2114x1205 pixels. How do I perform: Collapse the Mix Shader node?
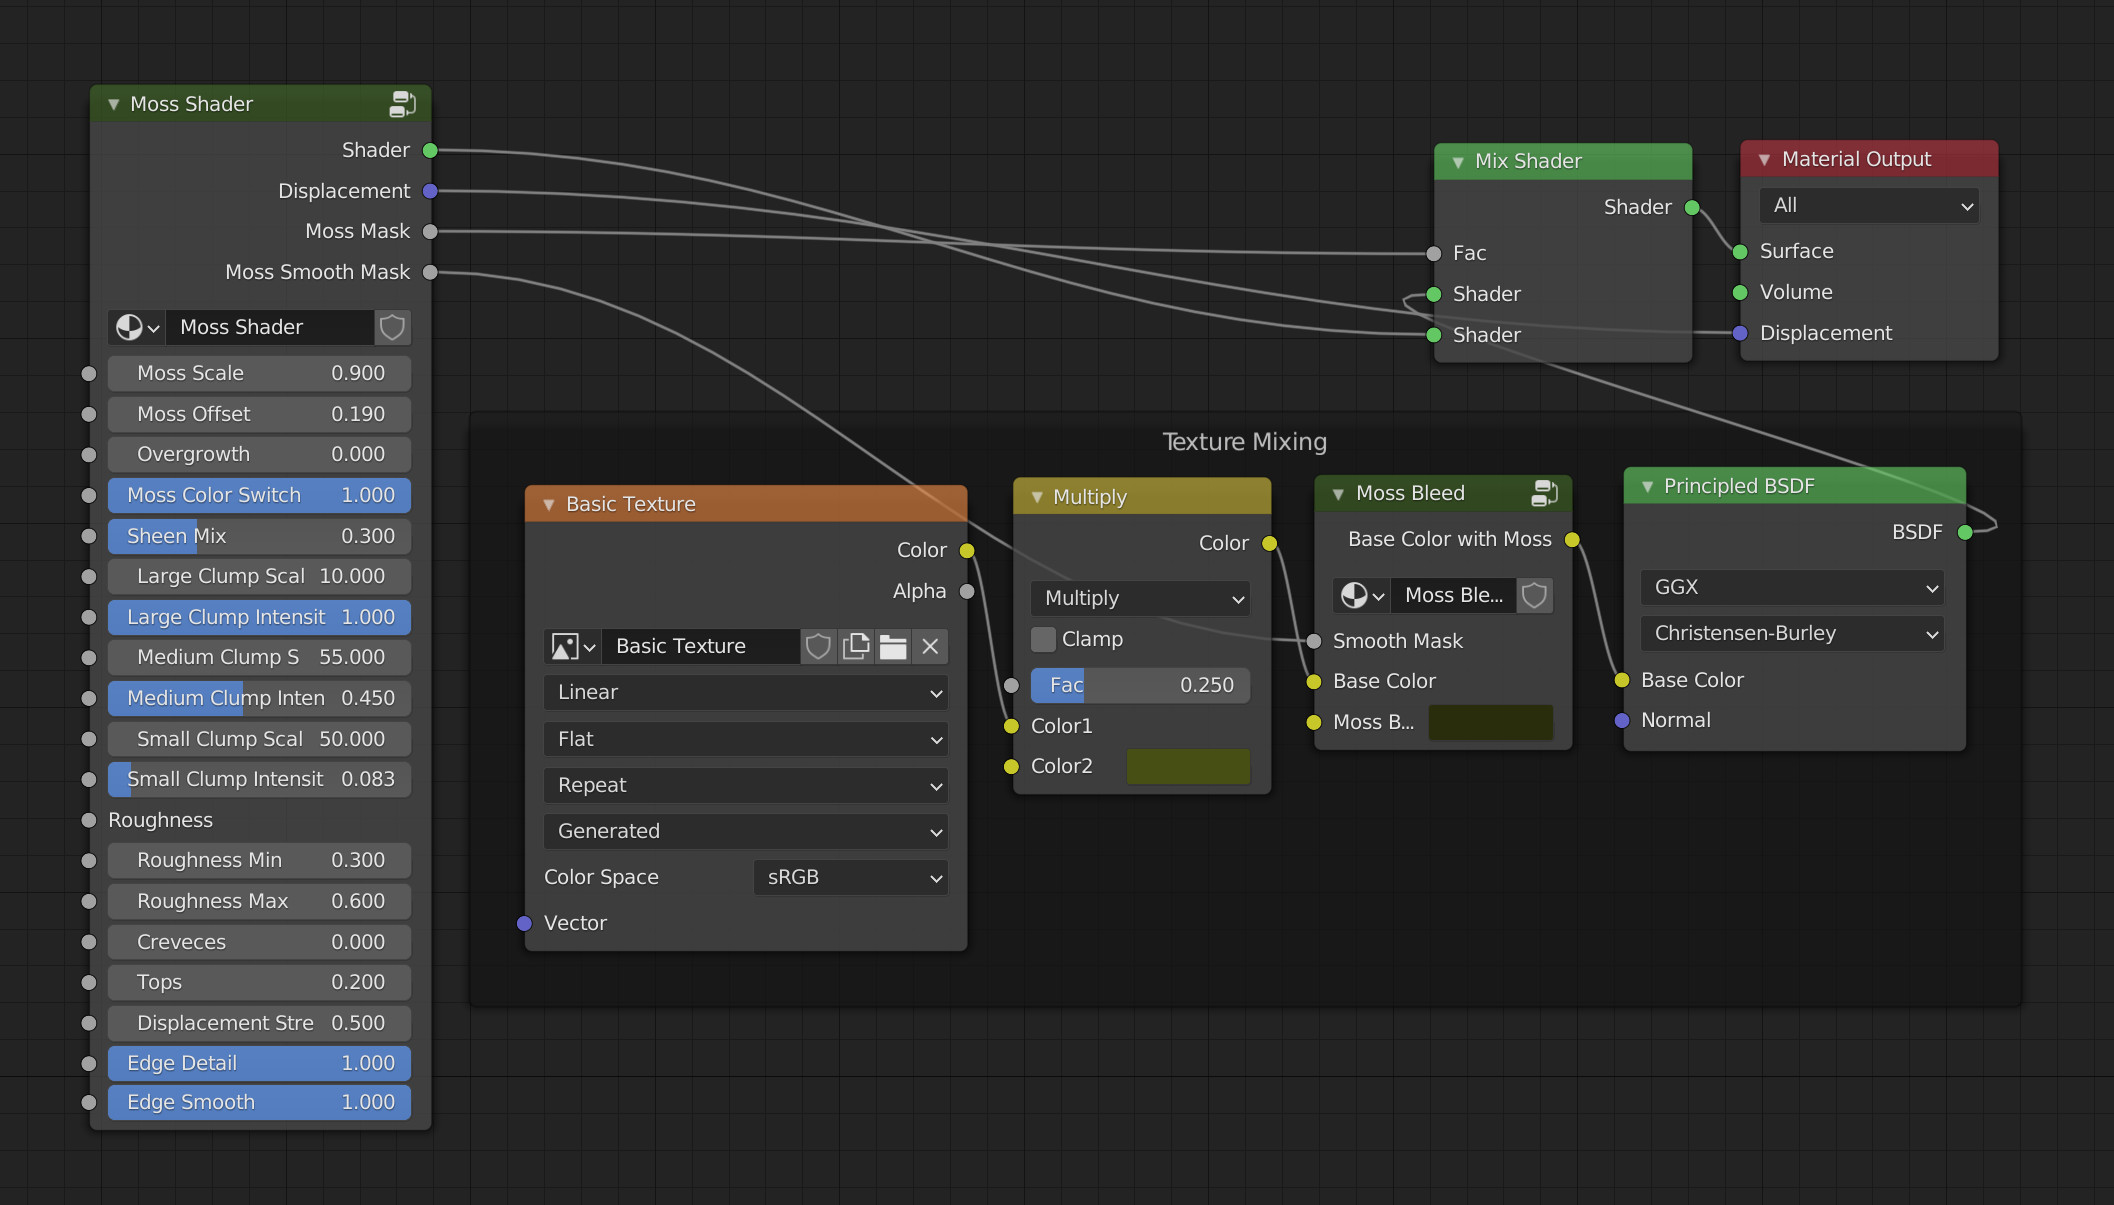[x=1458, y=162]
